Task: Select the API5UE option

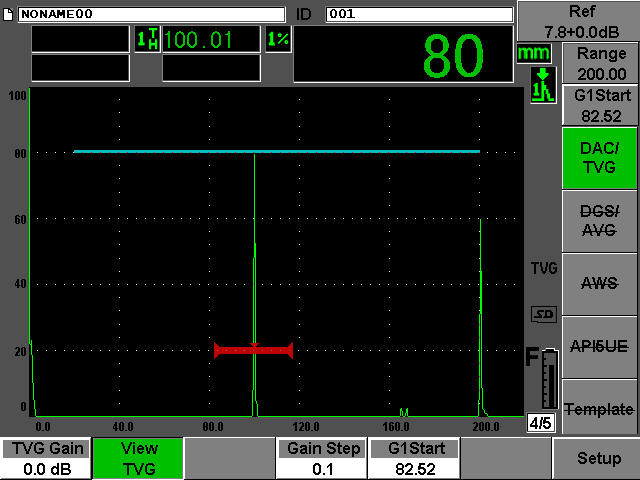Action: point(598,347)
